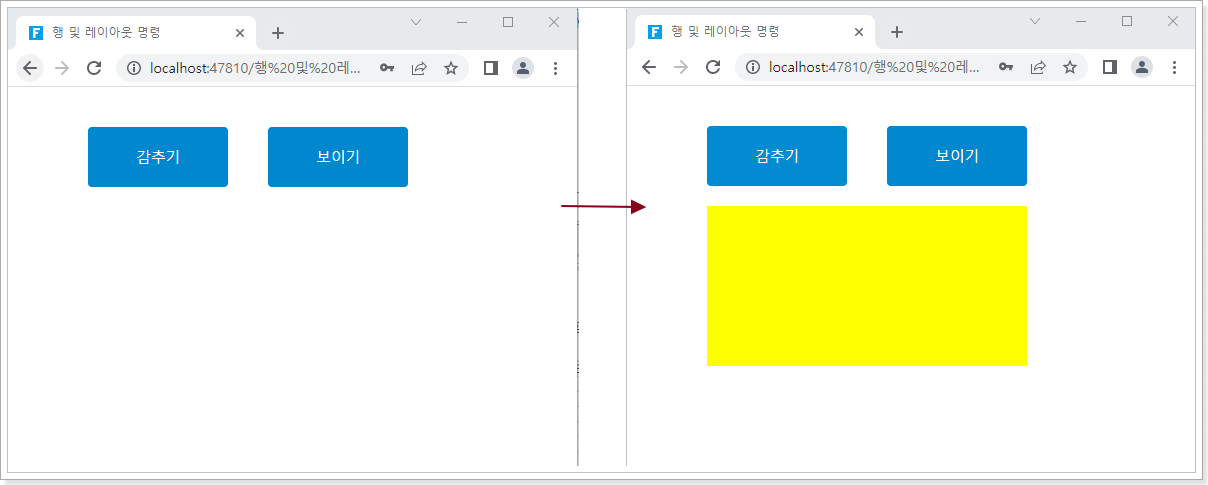Click the share icon in the left window's address bar
This screenshot has width=1208, height=485.
click(419, 68)
